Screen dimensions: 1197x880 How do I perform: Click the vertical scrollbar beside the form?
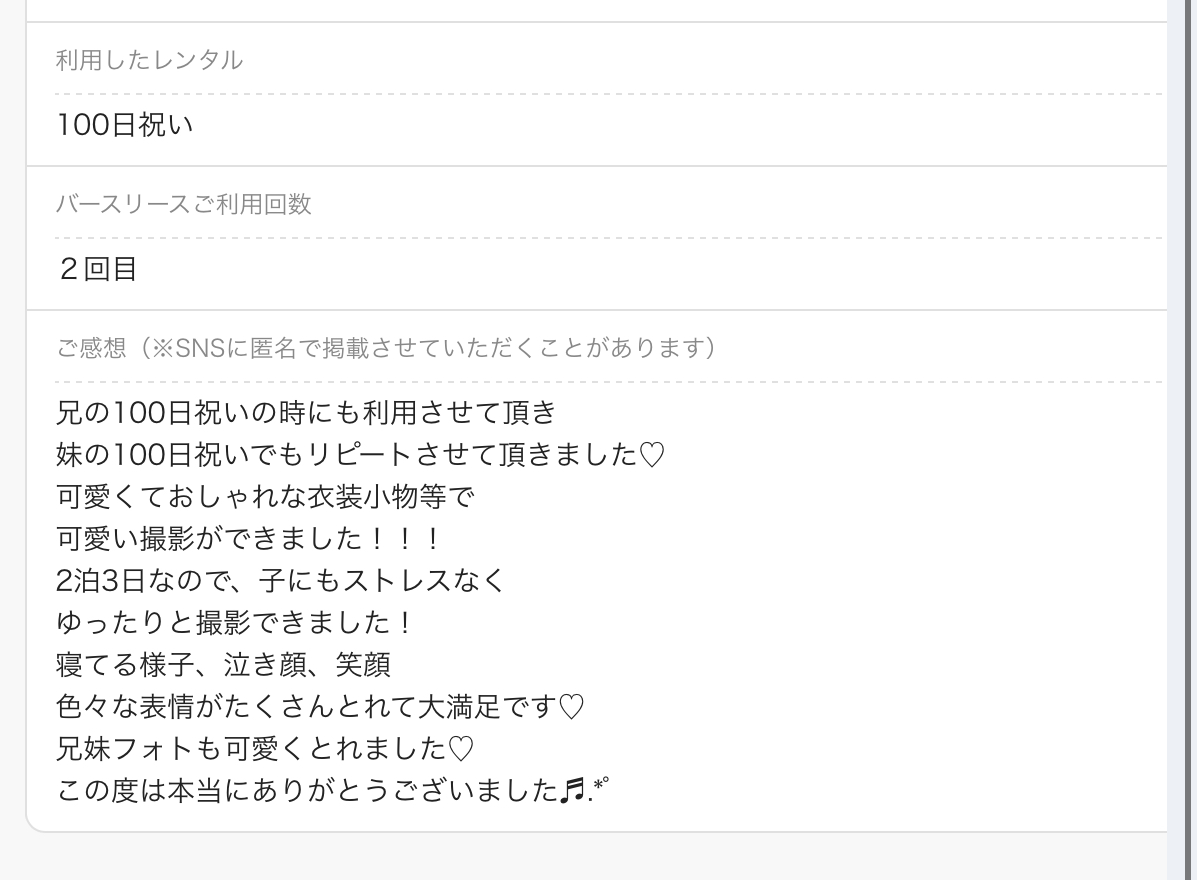[x=1180, y=440]
